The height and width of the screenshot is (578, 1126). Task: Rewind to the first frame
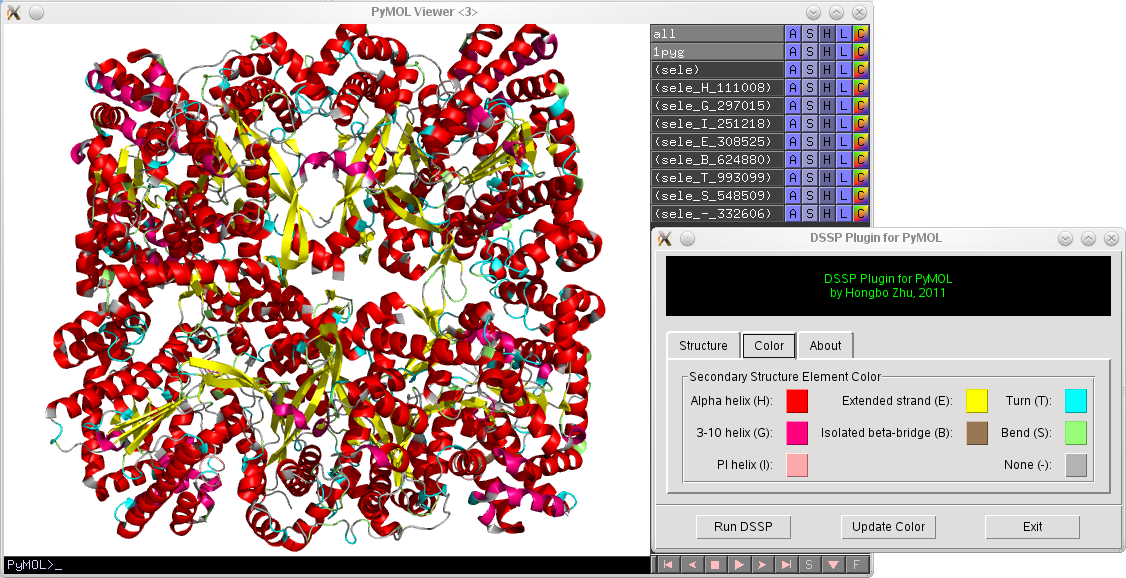[667, 565]
